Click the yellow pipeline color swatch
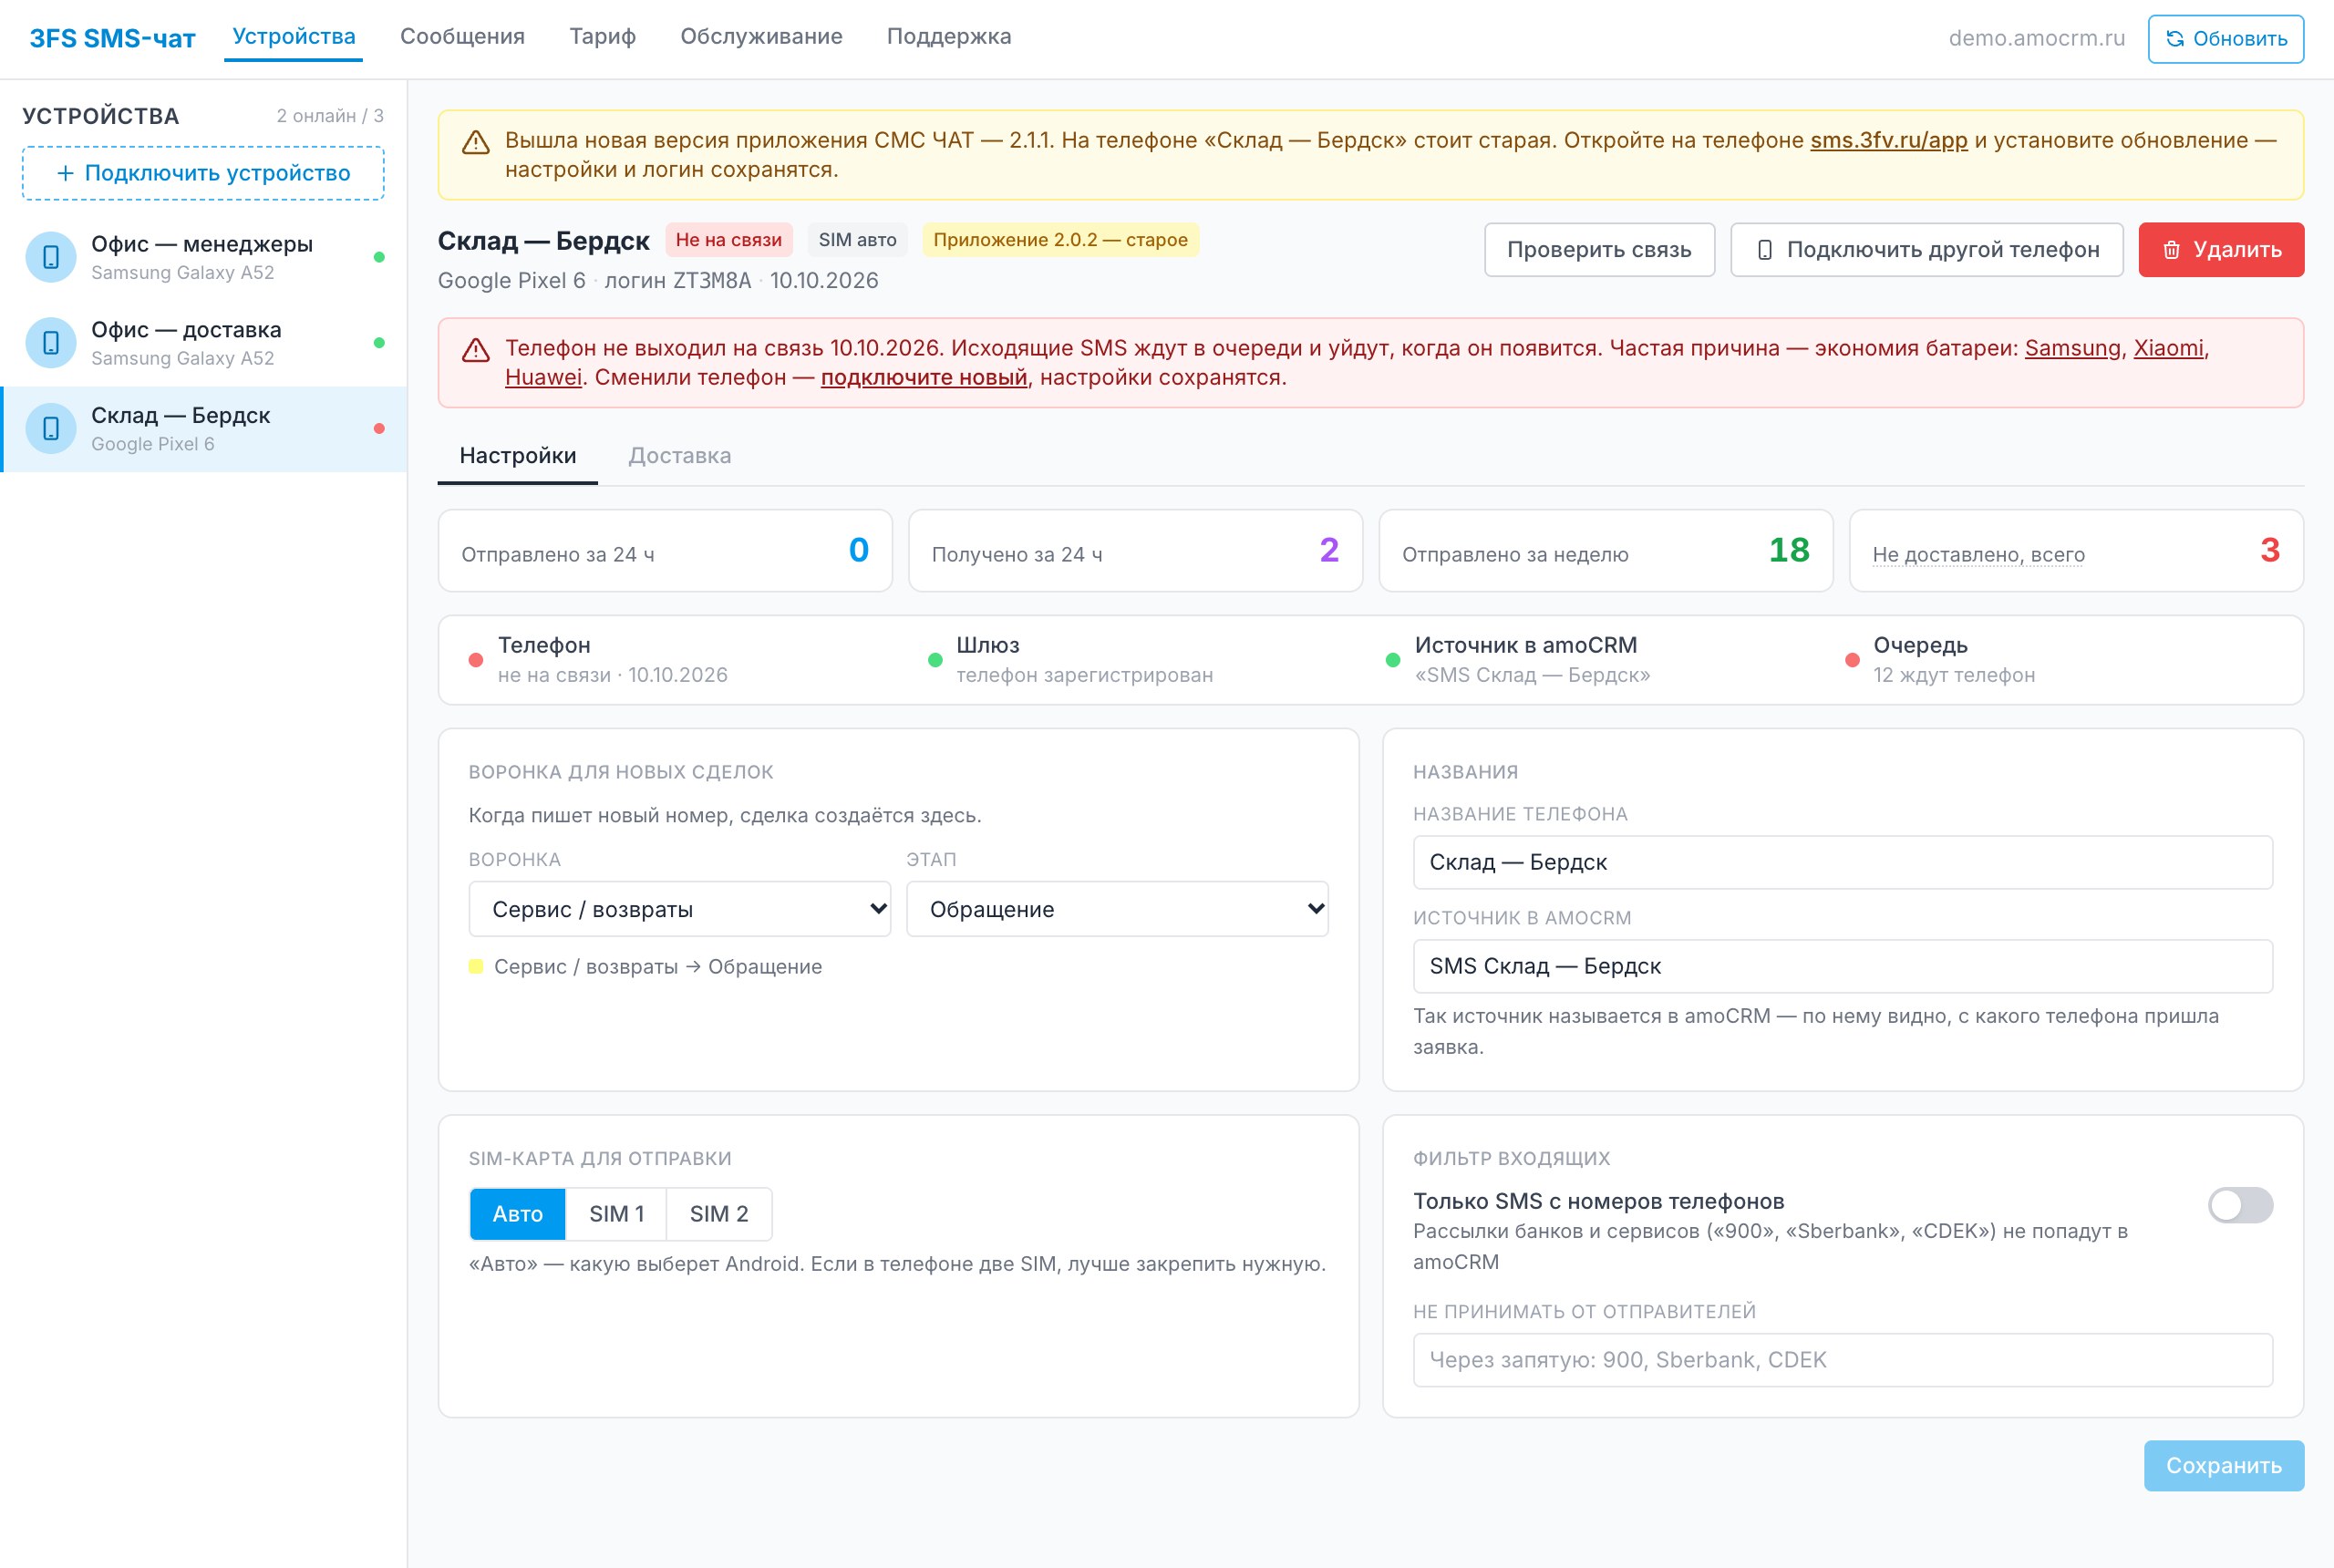 click(476, 966)
